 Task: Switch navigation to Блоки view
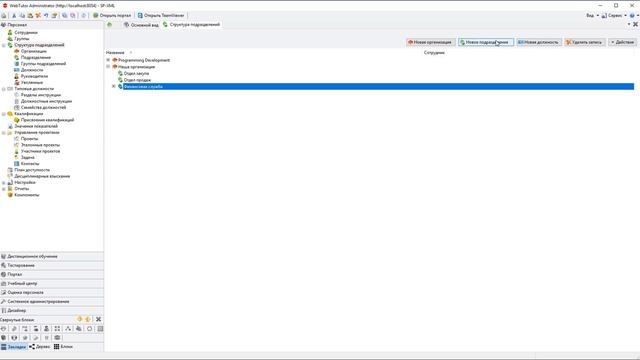pyautogui.click(x=63, y=347)
